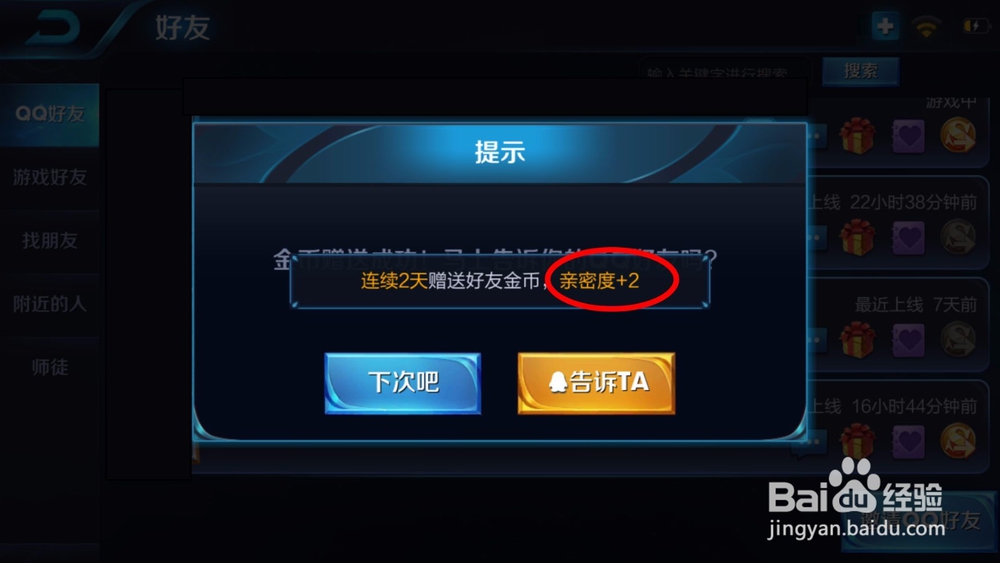
Task: Open the 找朋友 tab
Action: coord(50,240)
